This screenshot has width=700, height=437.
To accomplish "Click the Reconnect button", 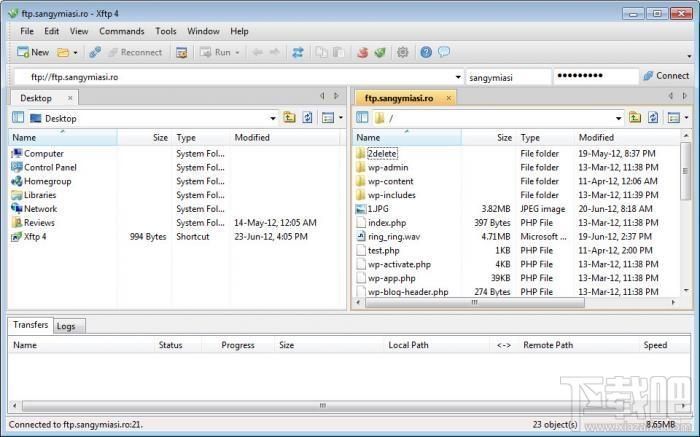I will [135, 53].
